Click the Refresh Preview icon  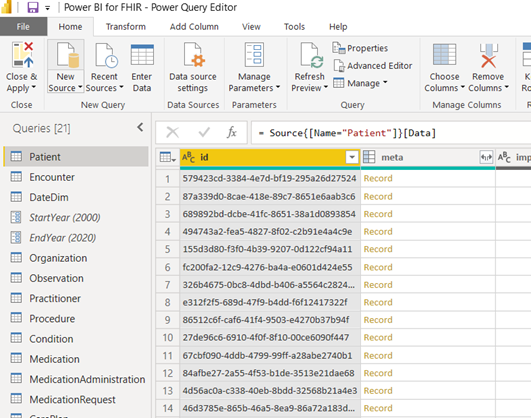point(312,55)
